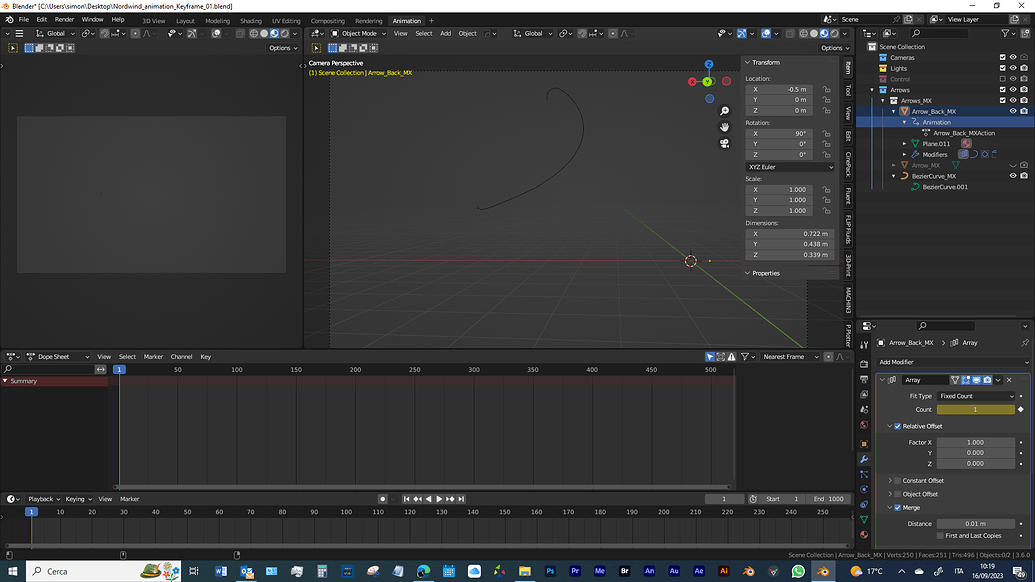Open the Physics properties tab icon

[x=863, y=489]
